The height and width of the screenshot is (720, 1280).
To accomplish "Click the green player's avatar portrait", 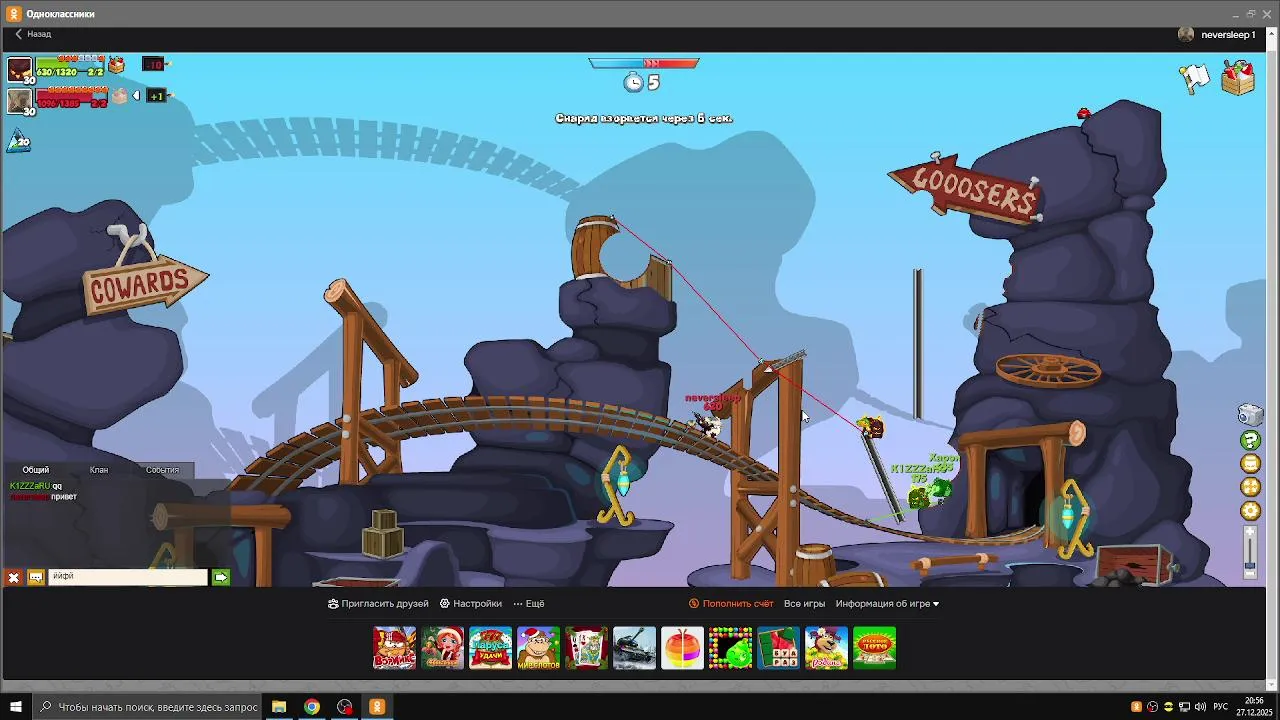I will pyautogui.click(x=20, y=69).
